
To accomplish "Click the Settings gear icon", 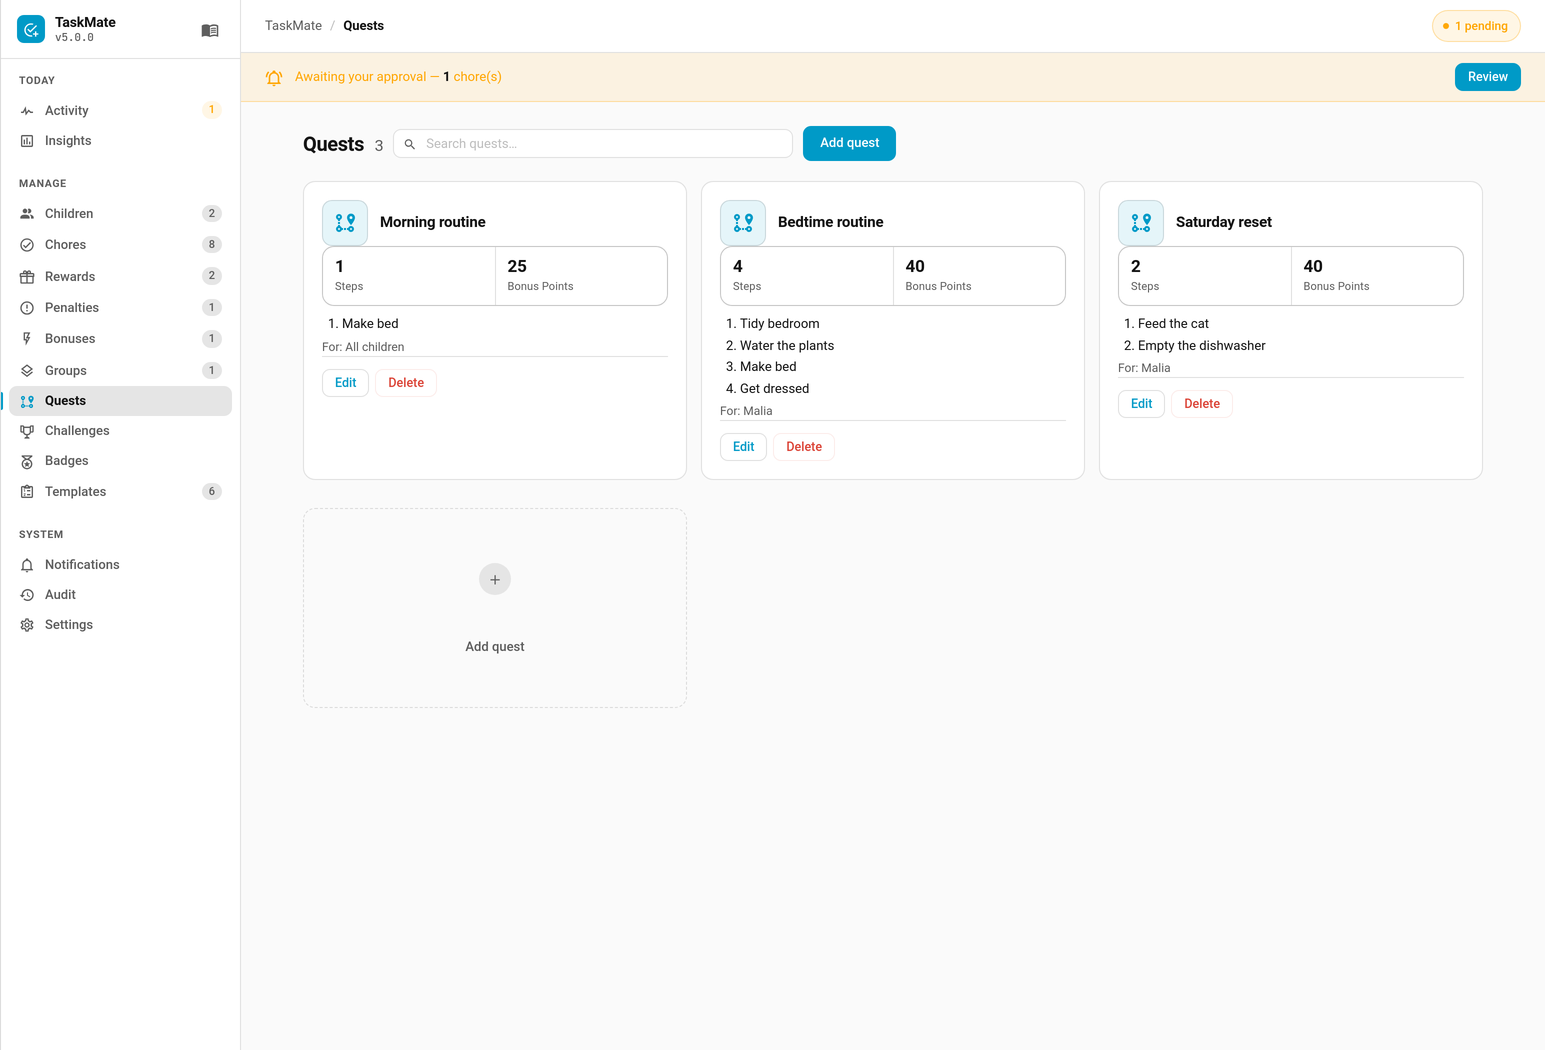I will click(x=27, y=625).
